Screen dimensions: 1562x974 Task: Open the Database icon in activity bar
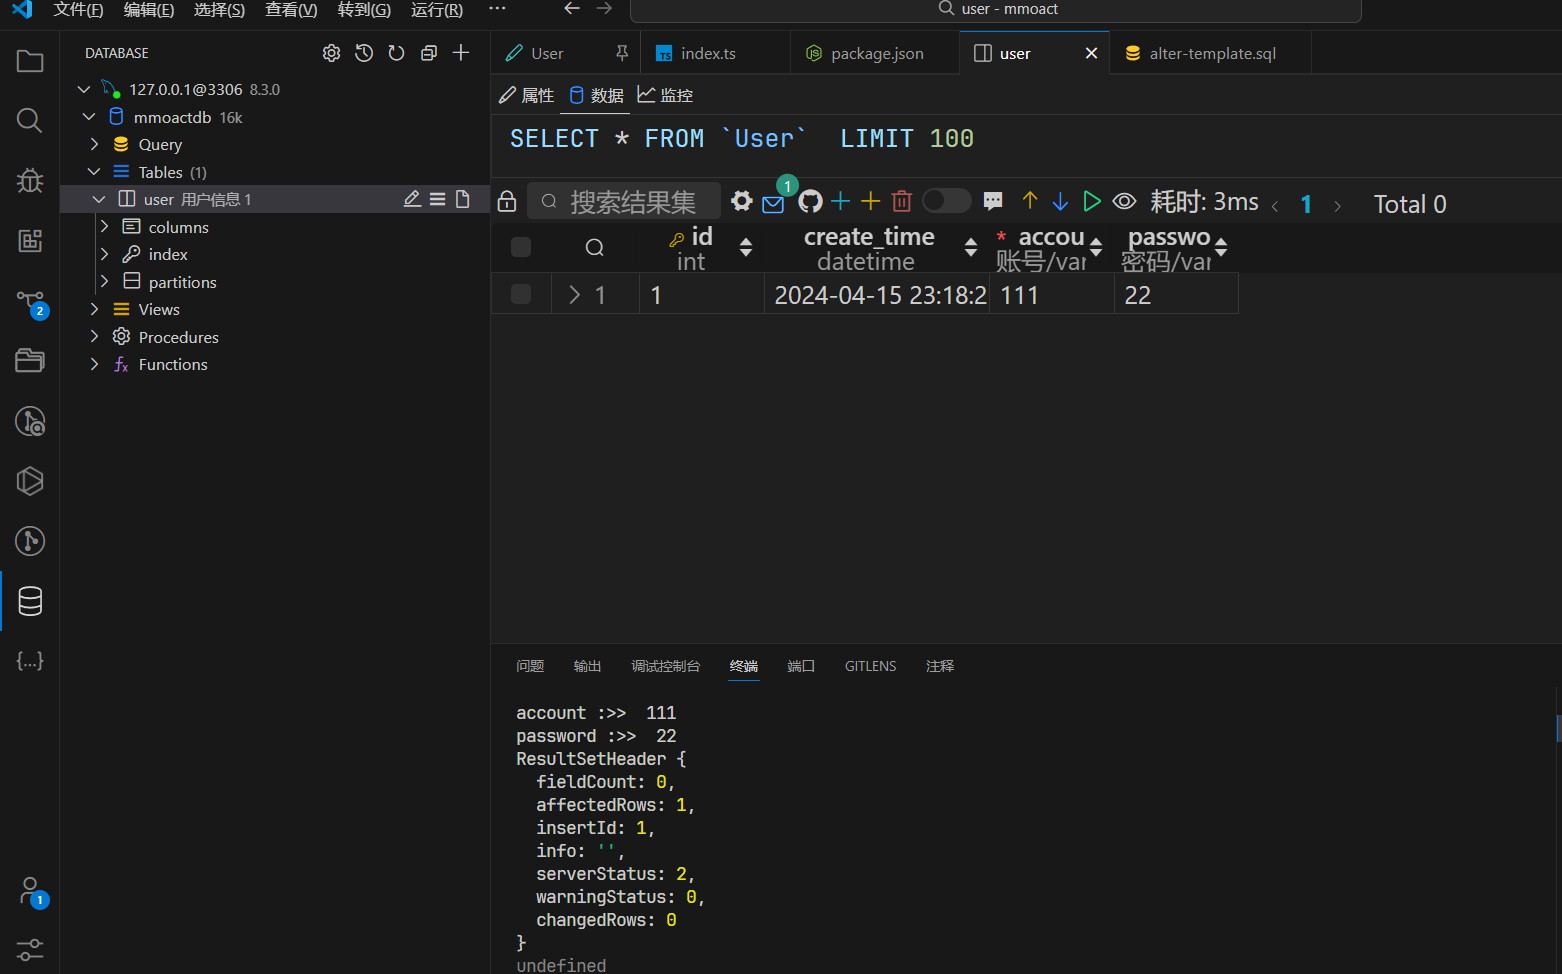(x=30, y=601)
